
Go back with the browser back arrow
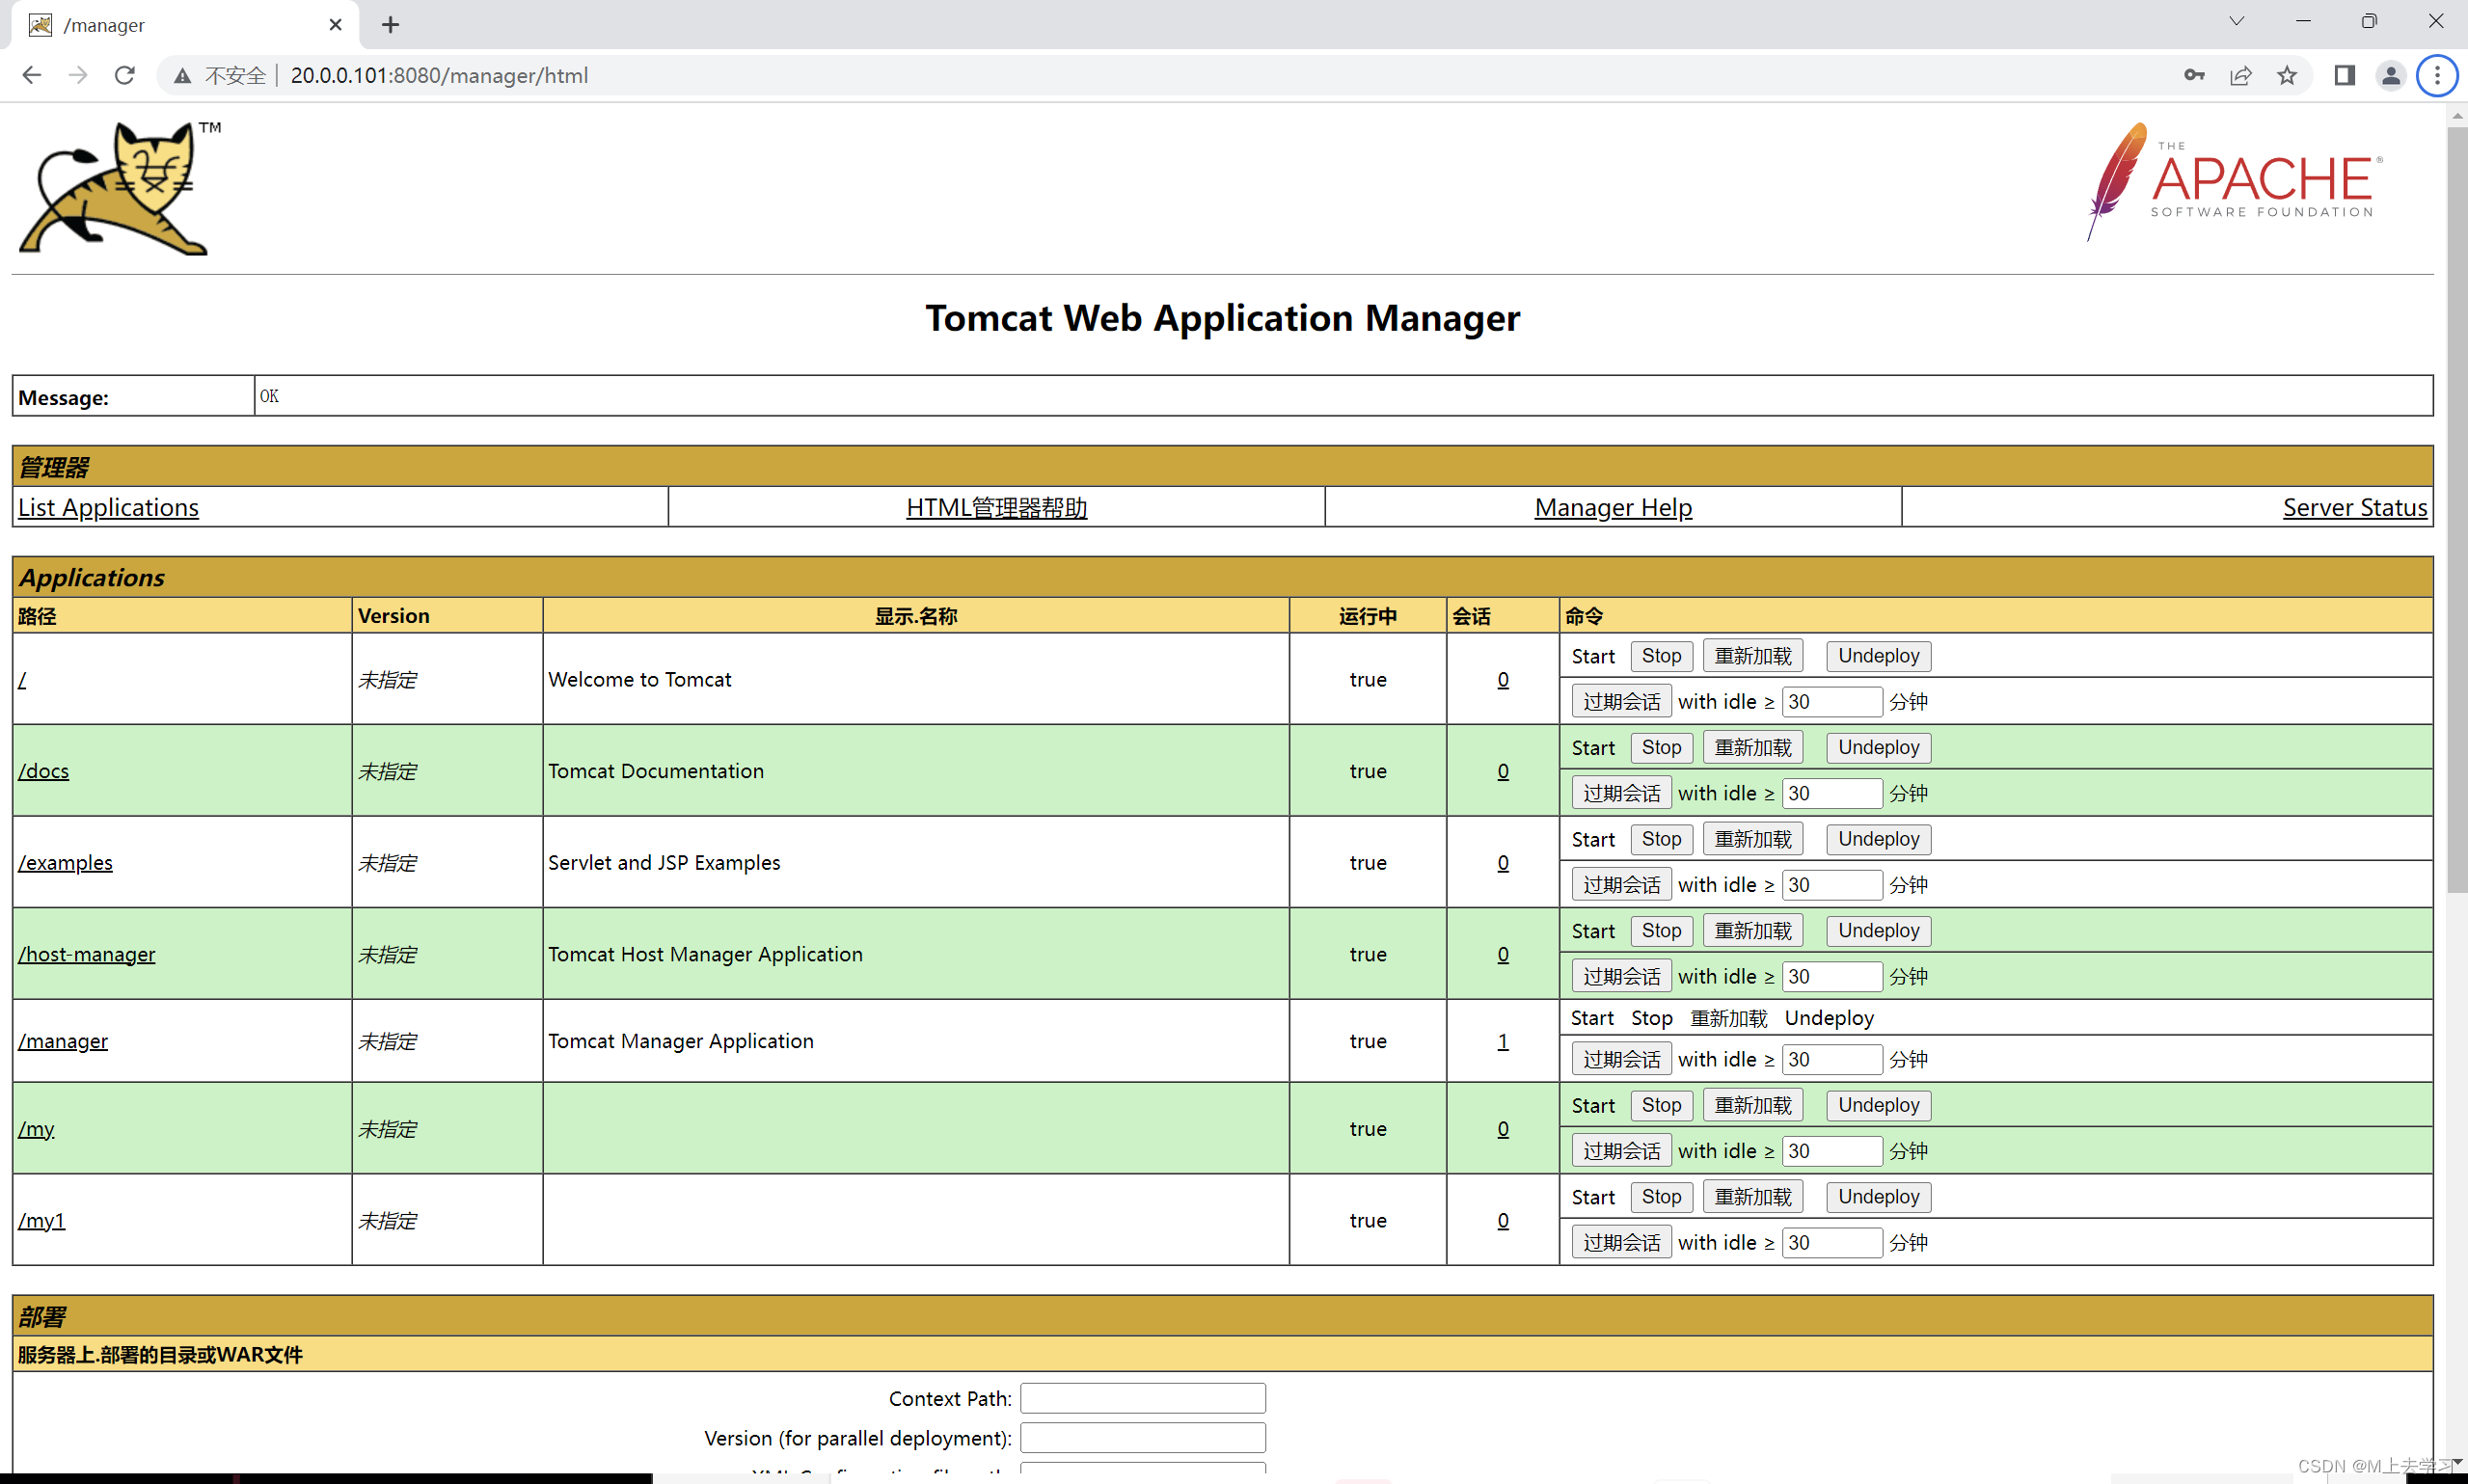tap(32, 75)
